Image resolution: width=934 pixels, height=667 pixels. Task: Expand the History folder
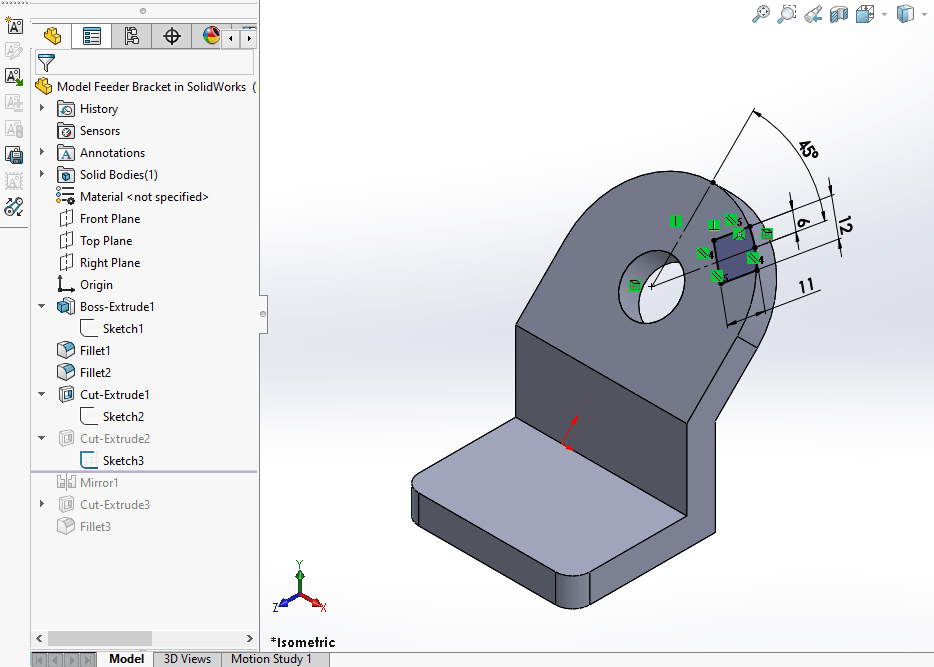pyautogui.click(x=41, y=108)
